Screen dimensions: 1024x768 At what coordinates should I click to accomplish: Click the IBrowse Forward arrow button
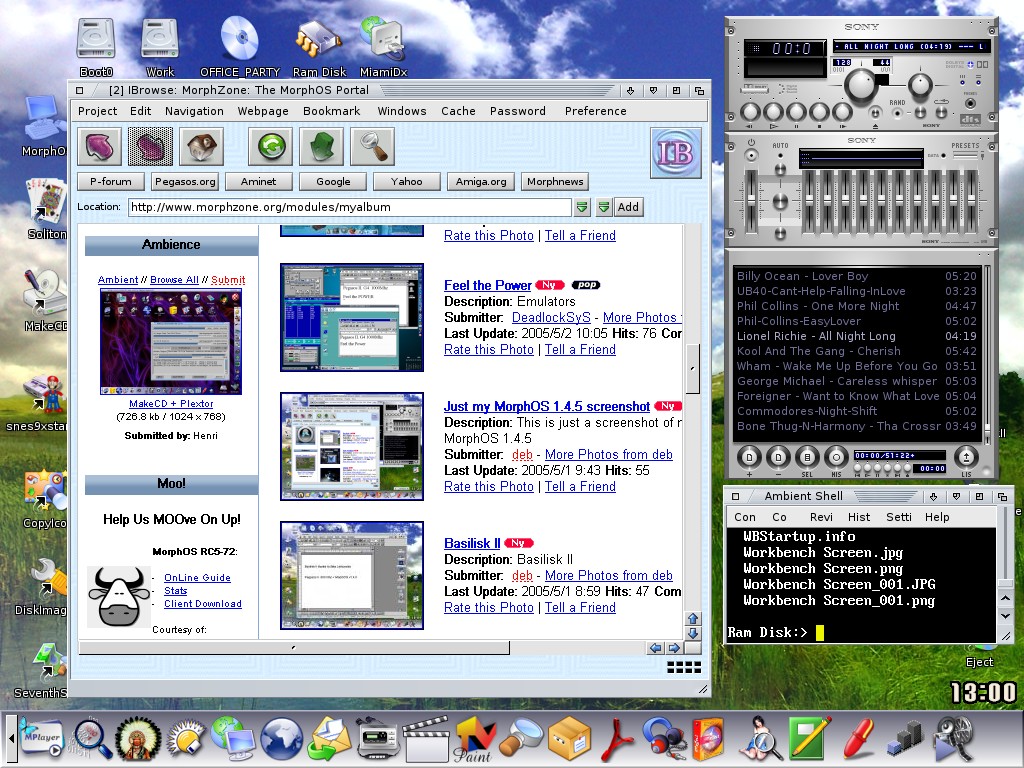151,146
